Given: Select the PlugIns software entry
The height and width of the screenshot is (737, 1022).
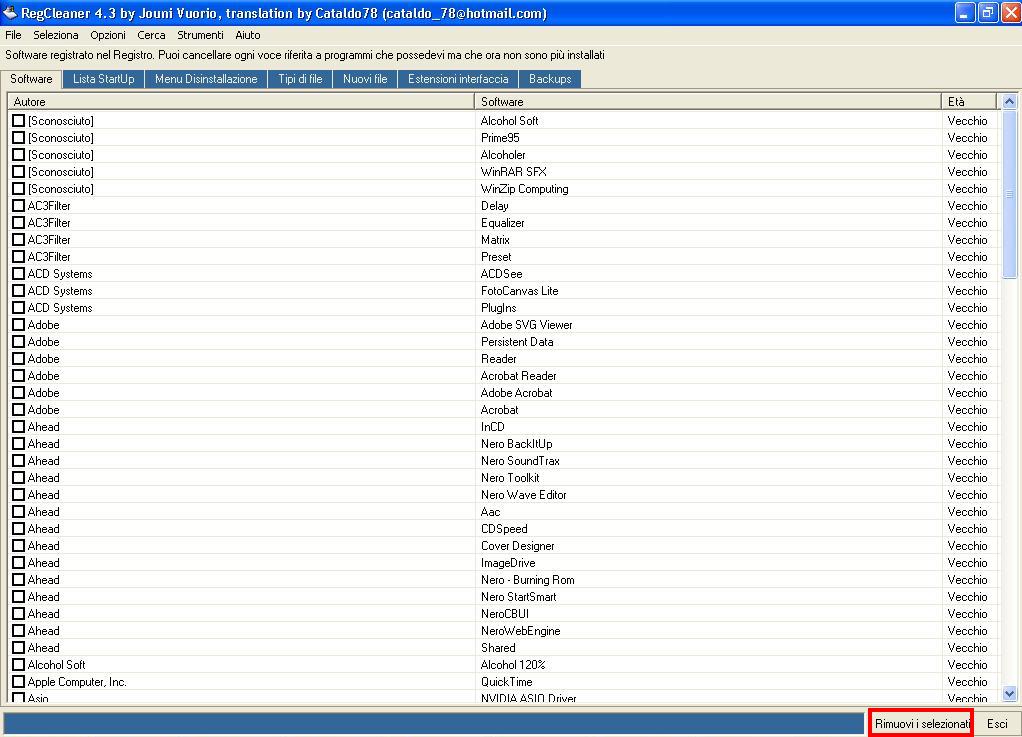Looking at the screenshot, I should pyautogui.click(x=498, y=308).
